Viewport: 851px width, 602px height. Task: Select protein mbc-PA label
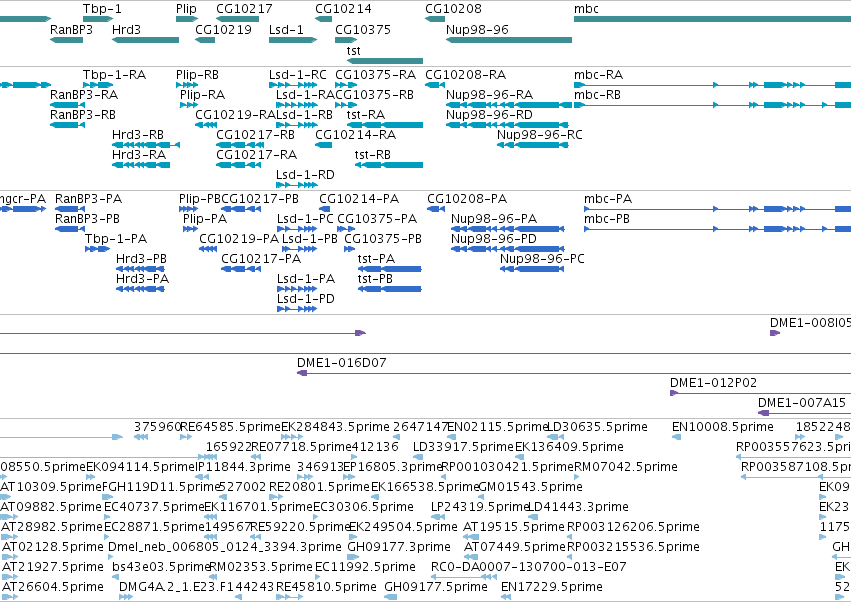tap(608, 199)
